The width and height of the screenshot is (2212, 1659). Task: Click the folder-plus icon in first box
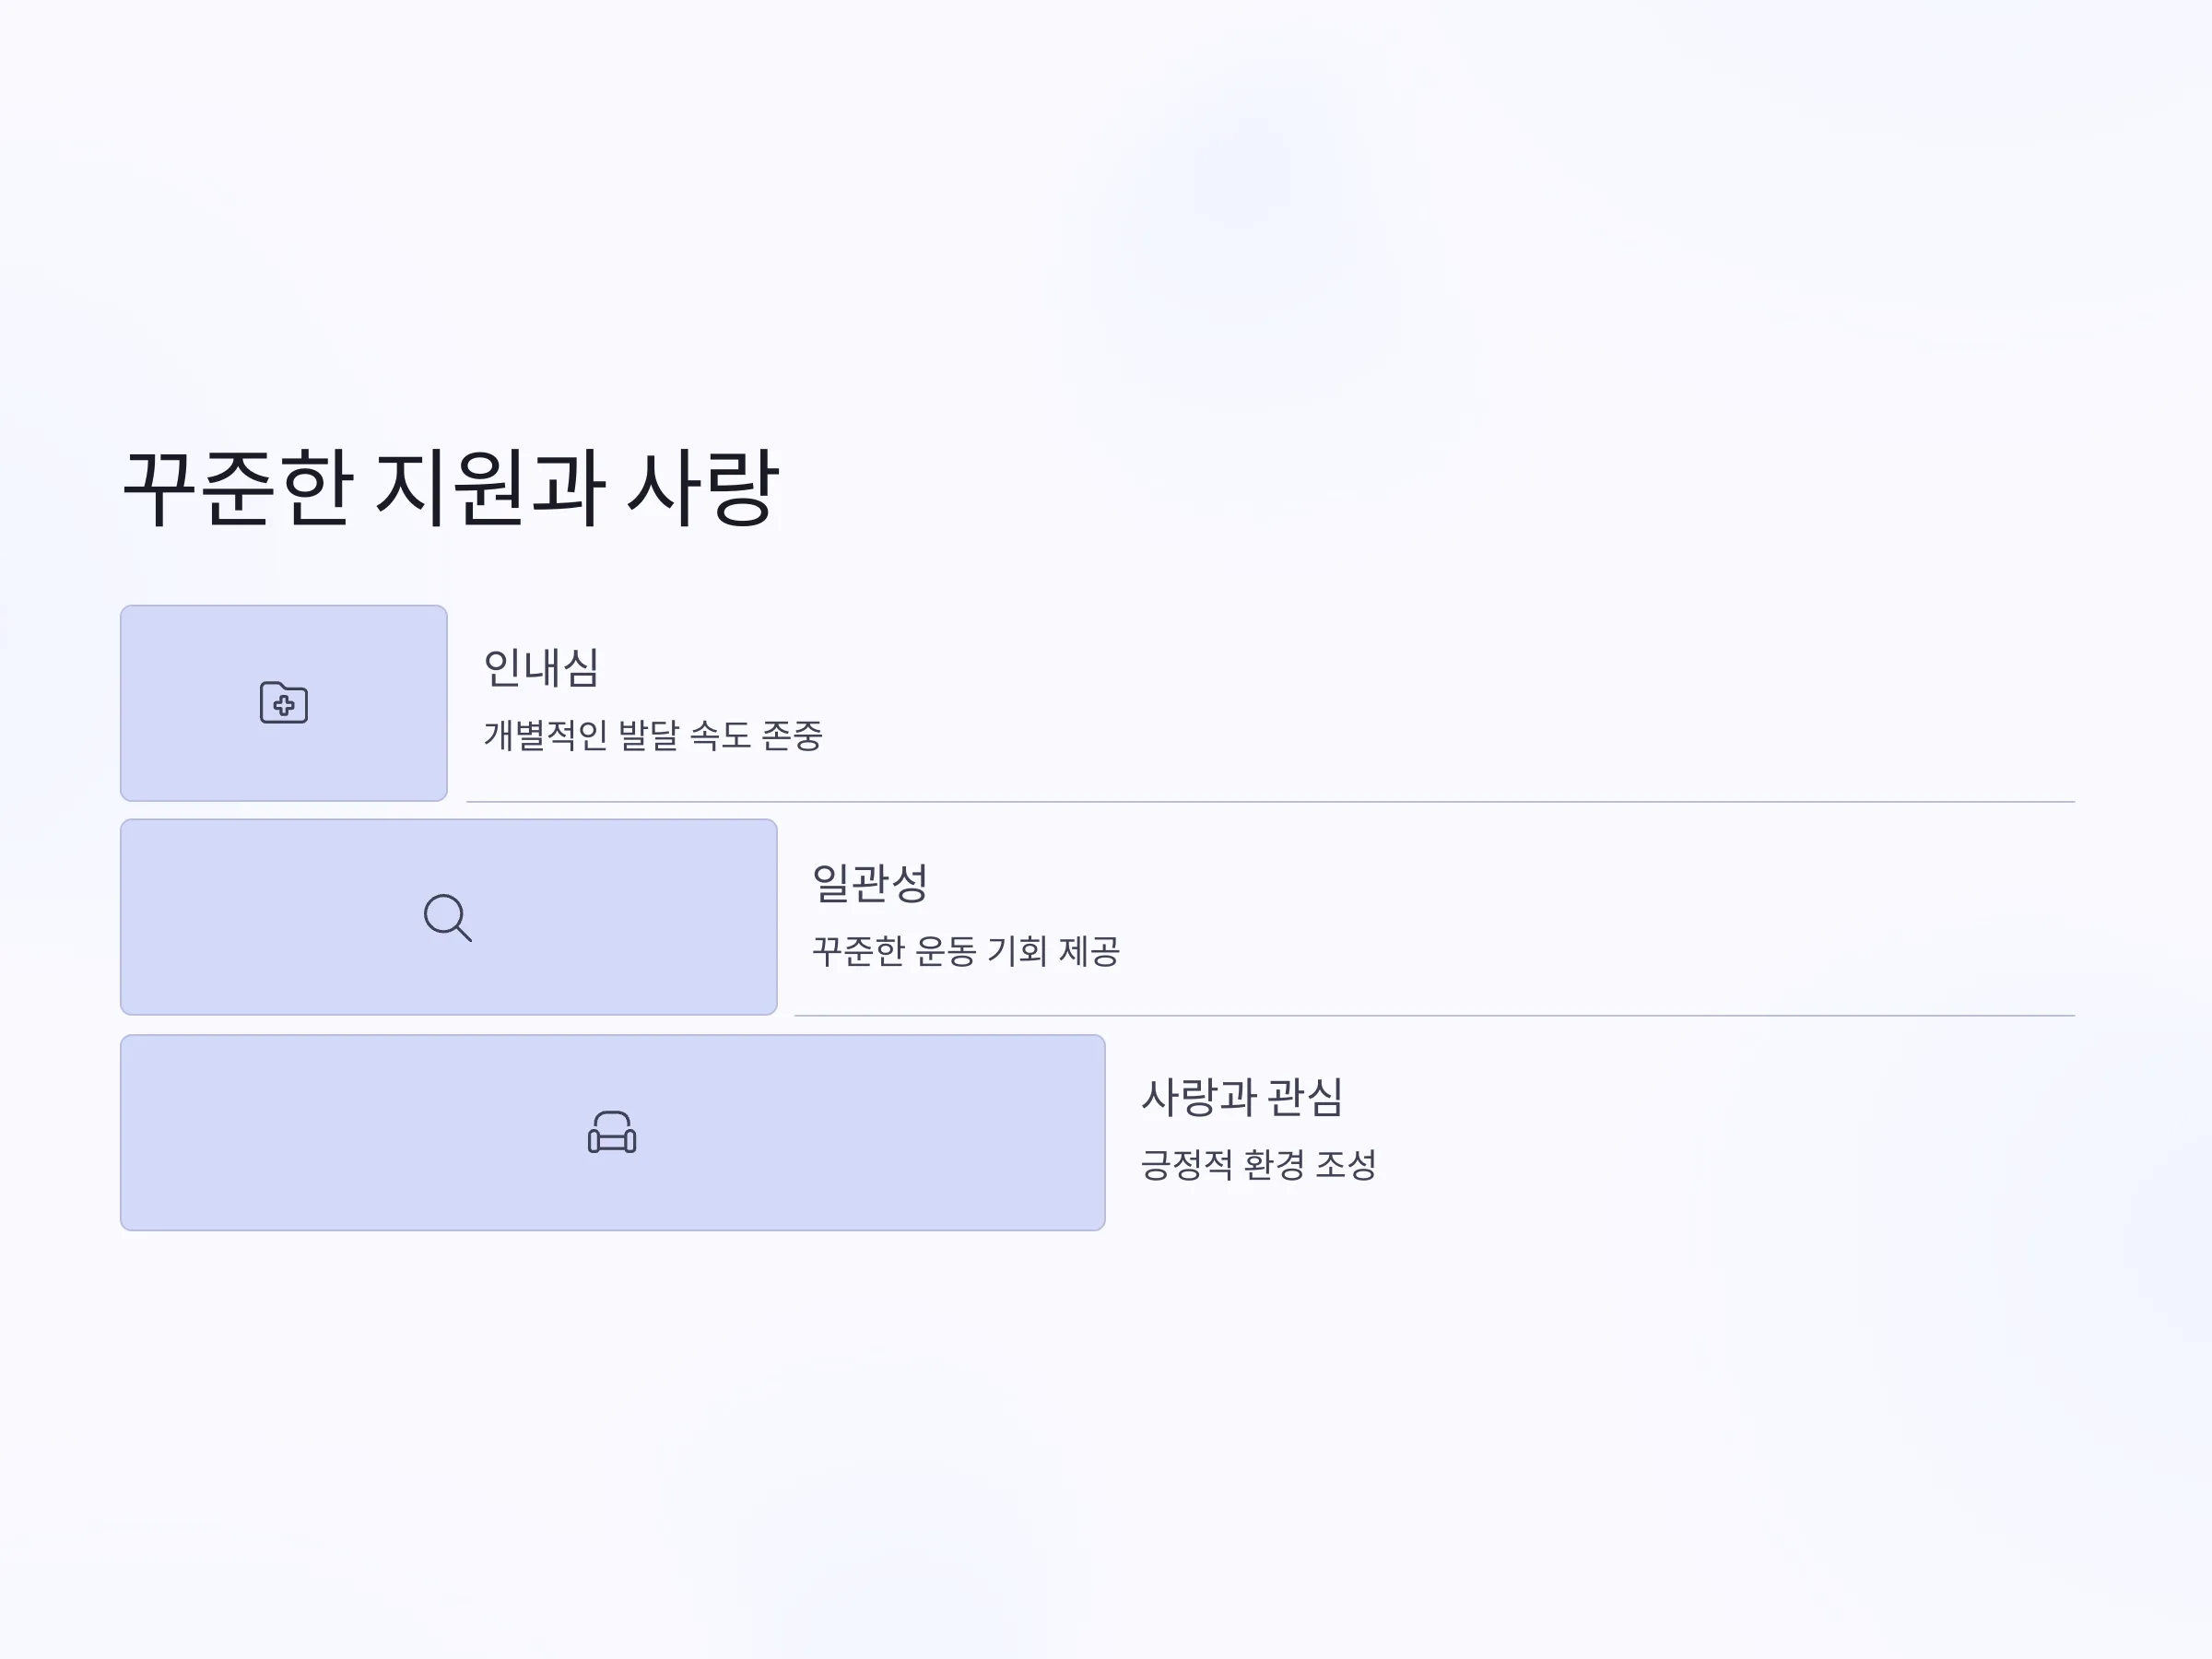pyautogui.click(x=284, y=703)
